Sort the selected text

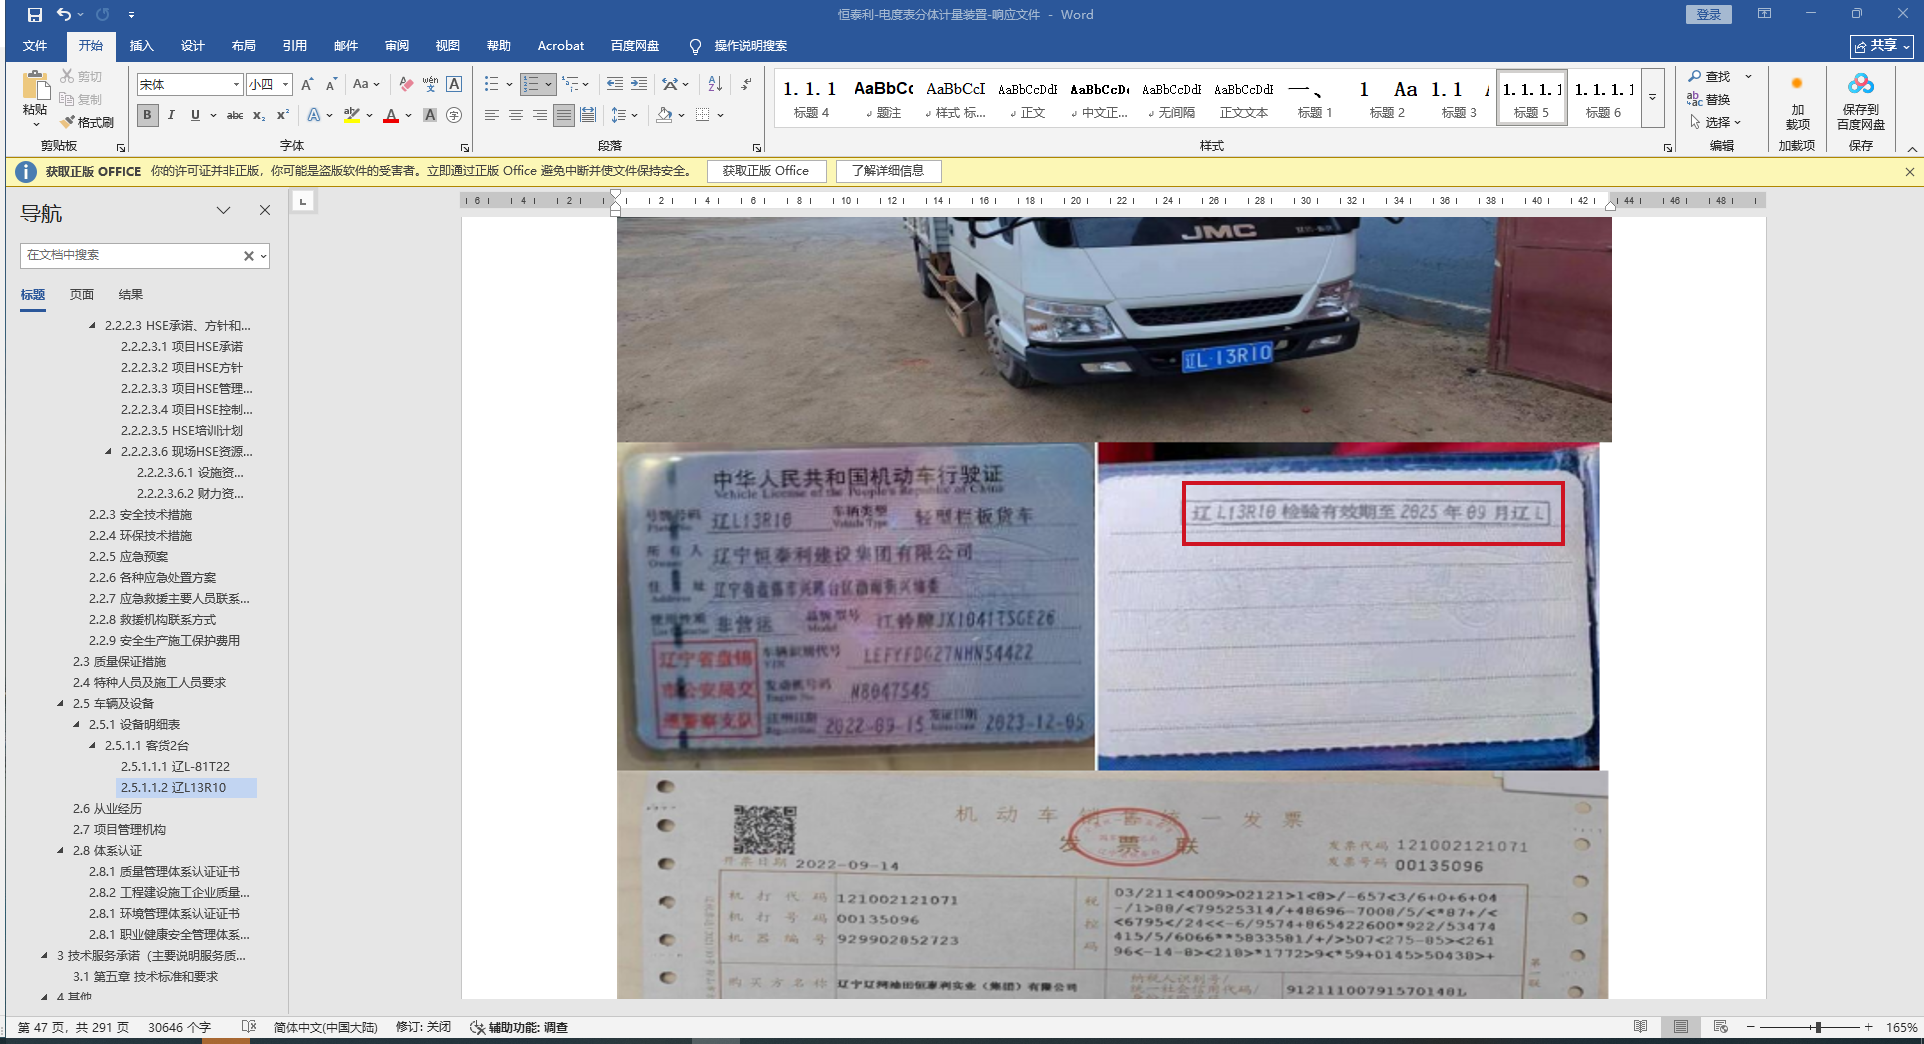point(715,84)
